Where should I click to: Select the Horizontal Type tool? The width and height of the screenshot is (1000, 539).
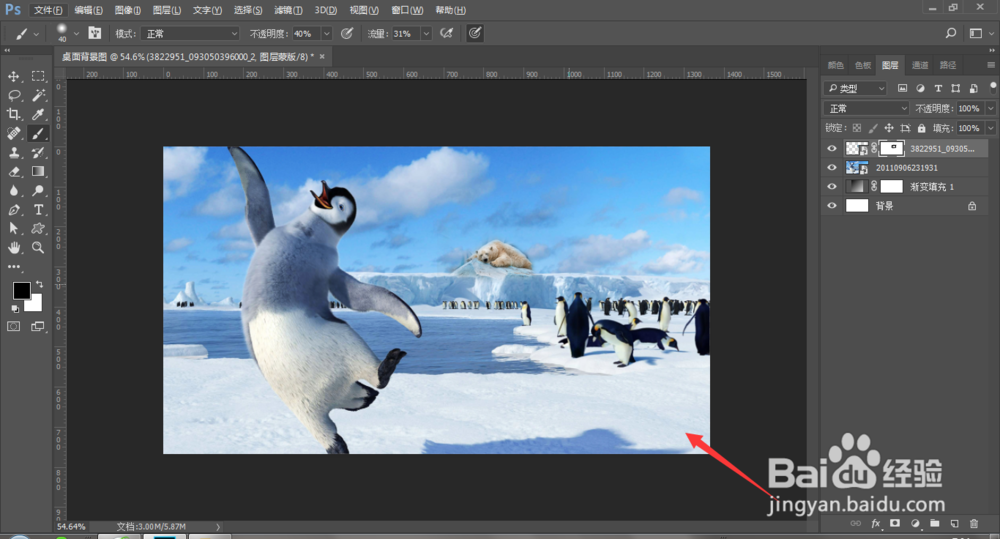click(x=38, y=210)
